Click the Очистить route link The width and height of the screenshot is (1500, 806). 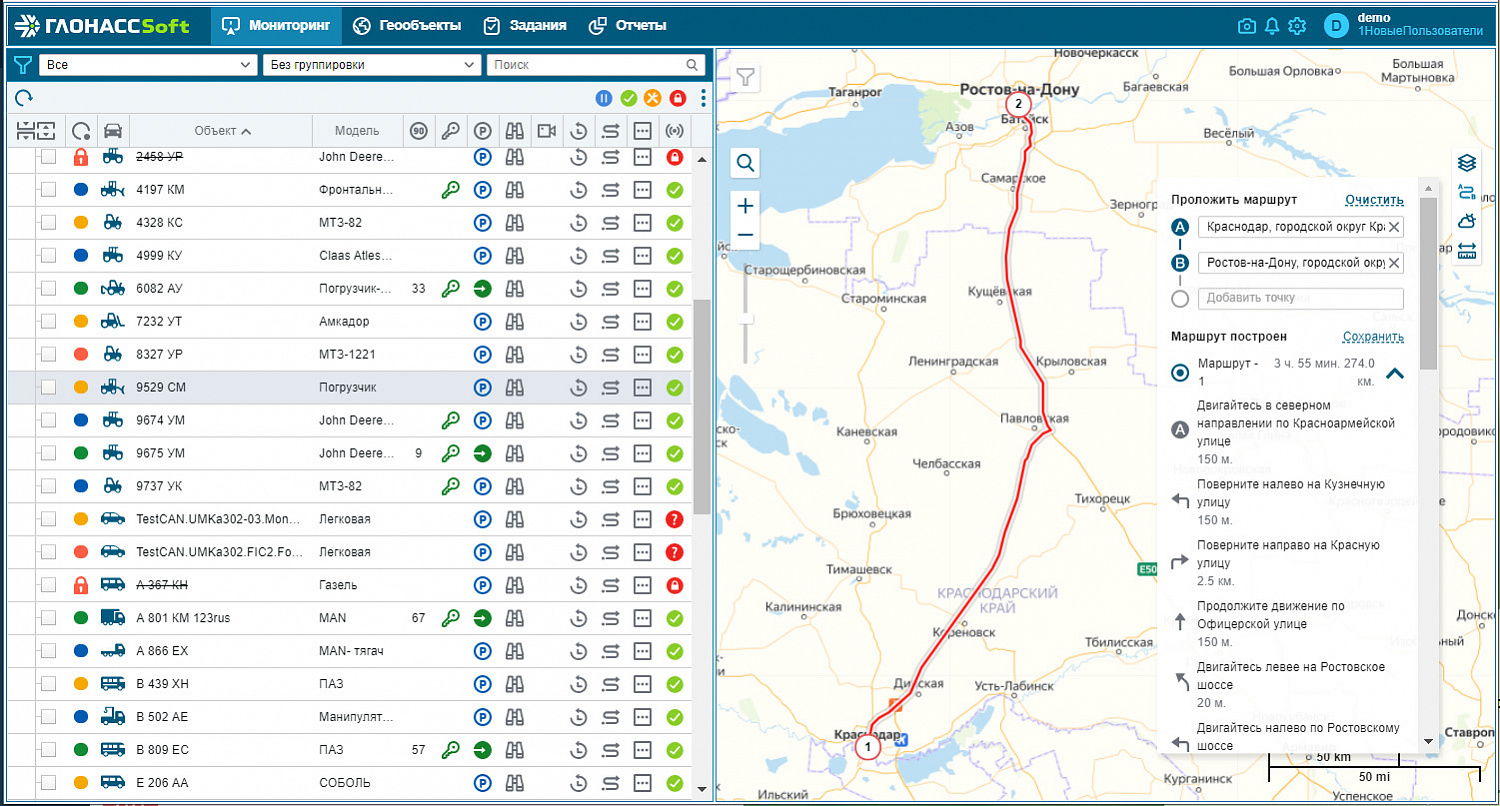(1374, 200)
